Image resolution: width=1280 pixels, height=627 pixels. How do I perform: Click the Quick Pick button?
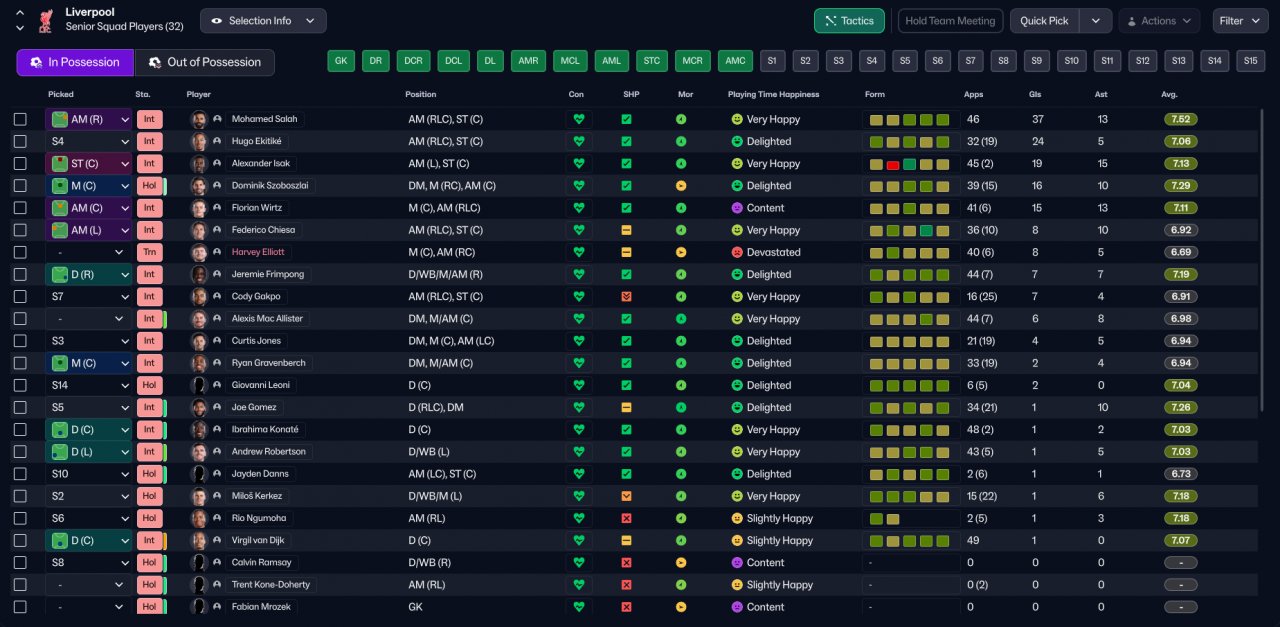pyautogui.click(x=1045, y=20)
